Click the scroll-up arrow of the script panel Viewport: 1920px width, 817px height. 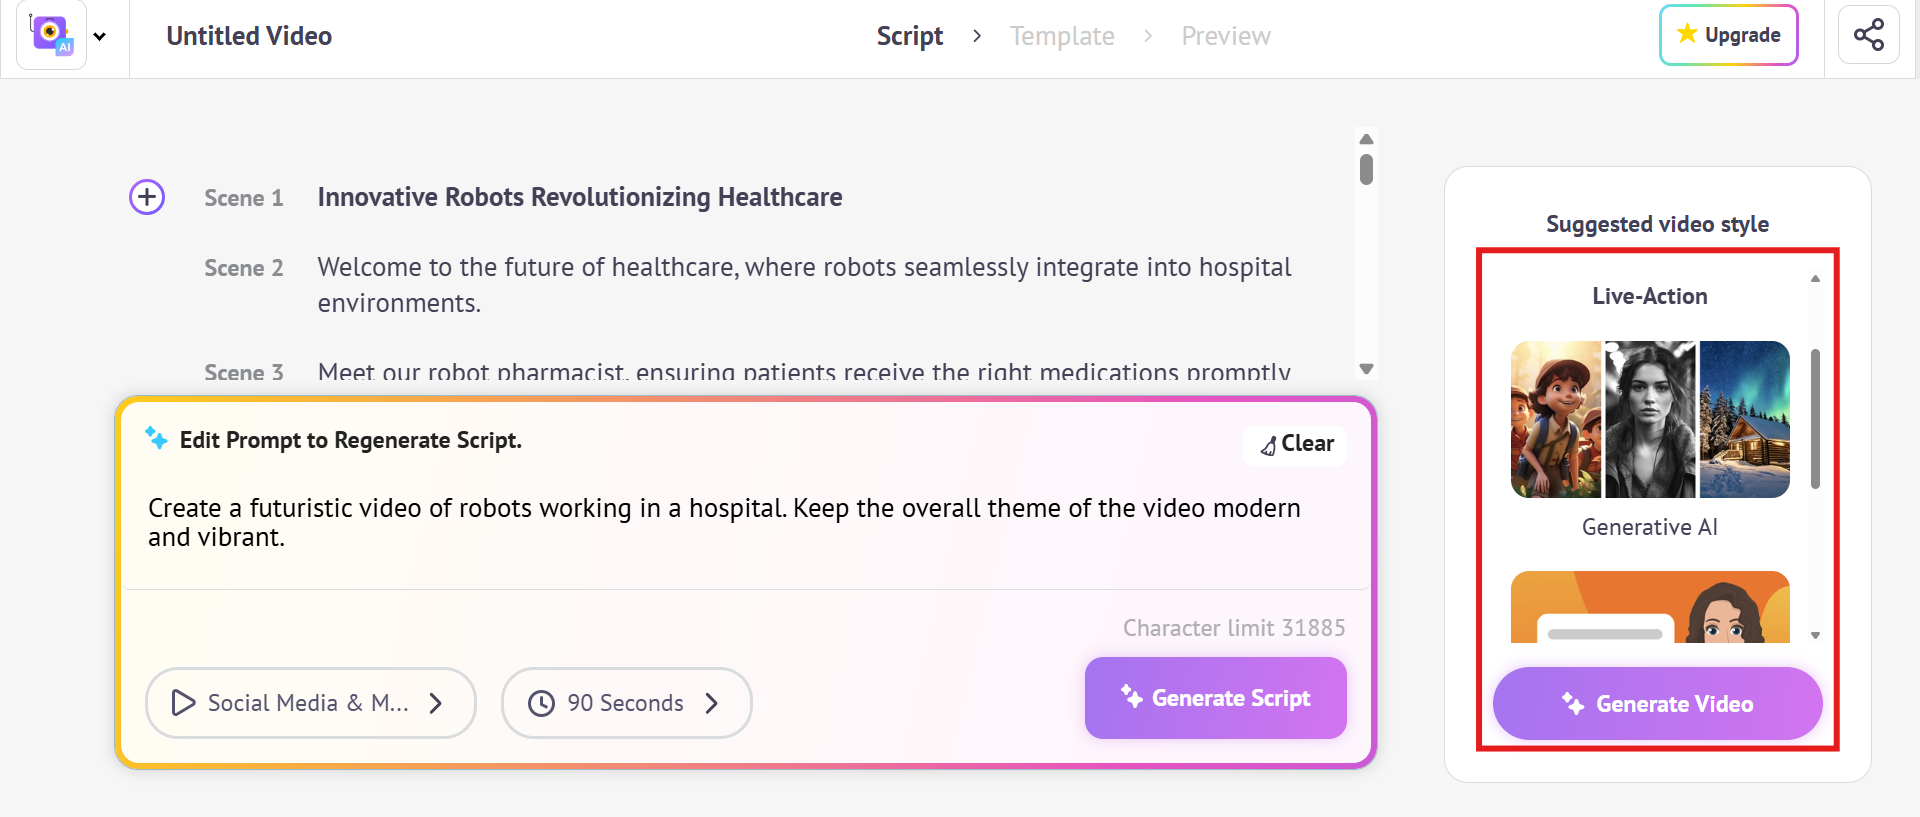click(x=1367, y=139)
